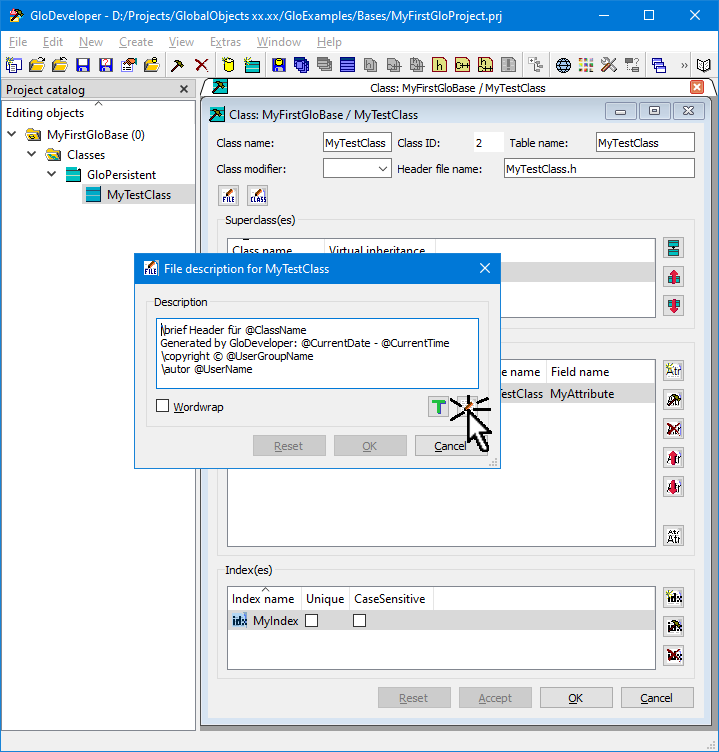Click the yellow database cylinder toolbar icon
This screenshot has width=719, height=752.
[x=228, y=65]
